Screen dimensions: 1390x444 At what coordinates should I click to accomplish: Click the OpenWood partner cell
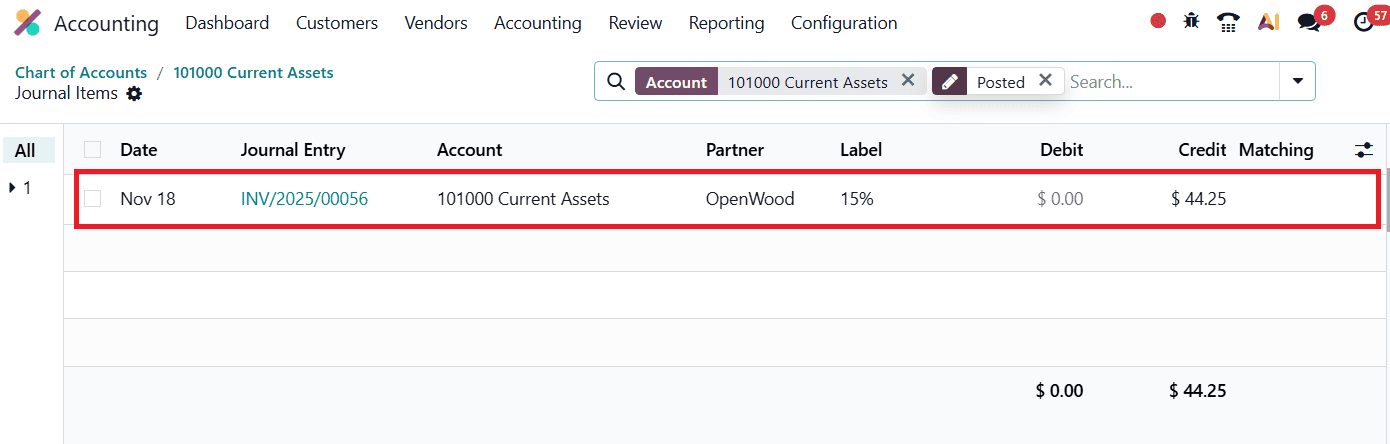point(750,199)
